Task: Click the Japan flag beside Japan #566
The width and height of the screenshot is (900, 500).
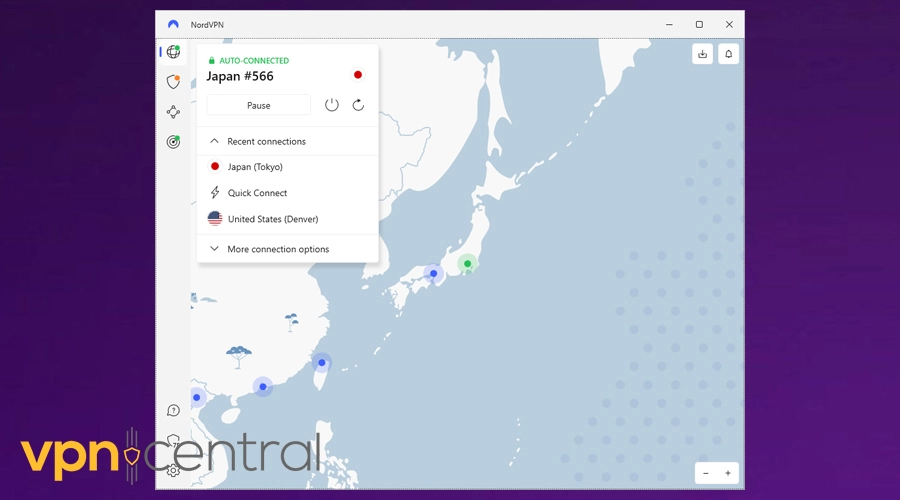Action: (x=358, y=75)
